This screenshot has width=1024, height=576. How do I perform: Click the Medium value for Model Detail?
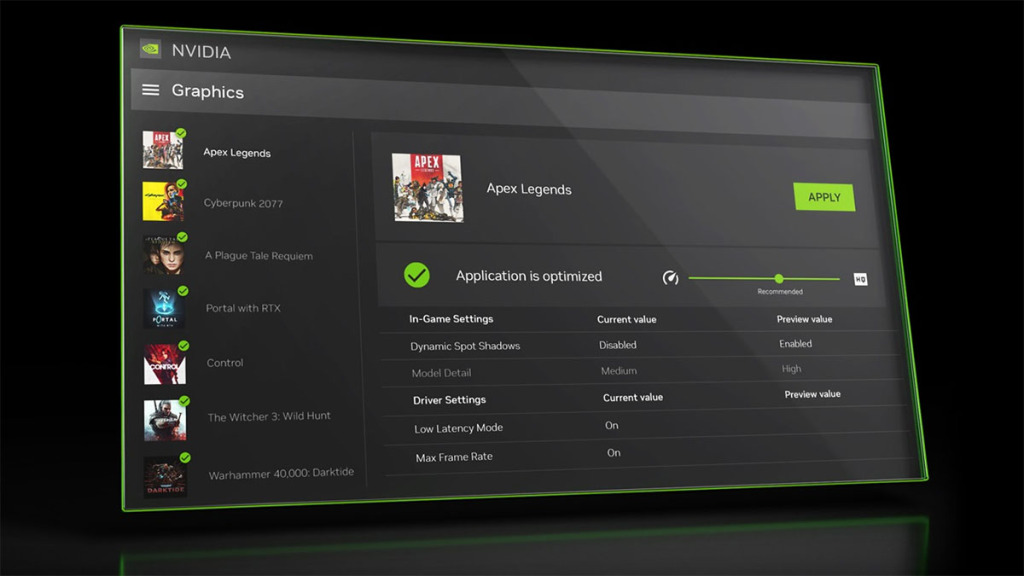point(618,370)
